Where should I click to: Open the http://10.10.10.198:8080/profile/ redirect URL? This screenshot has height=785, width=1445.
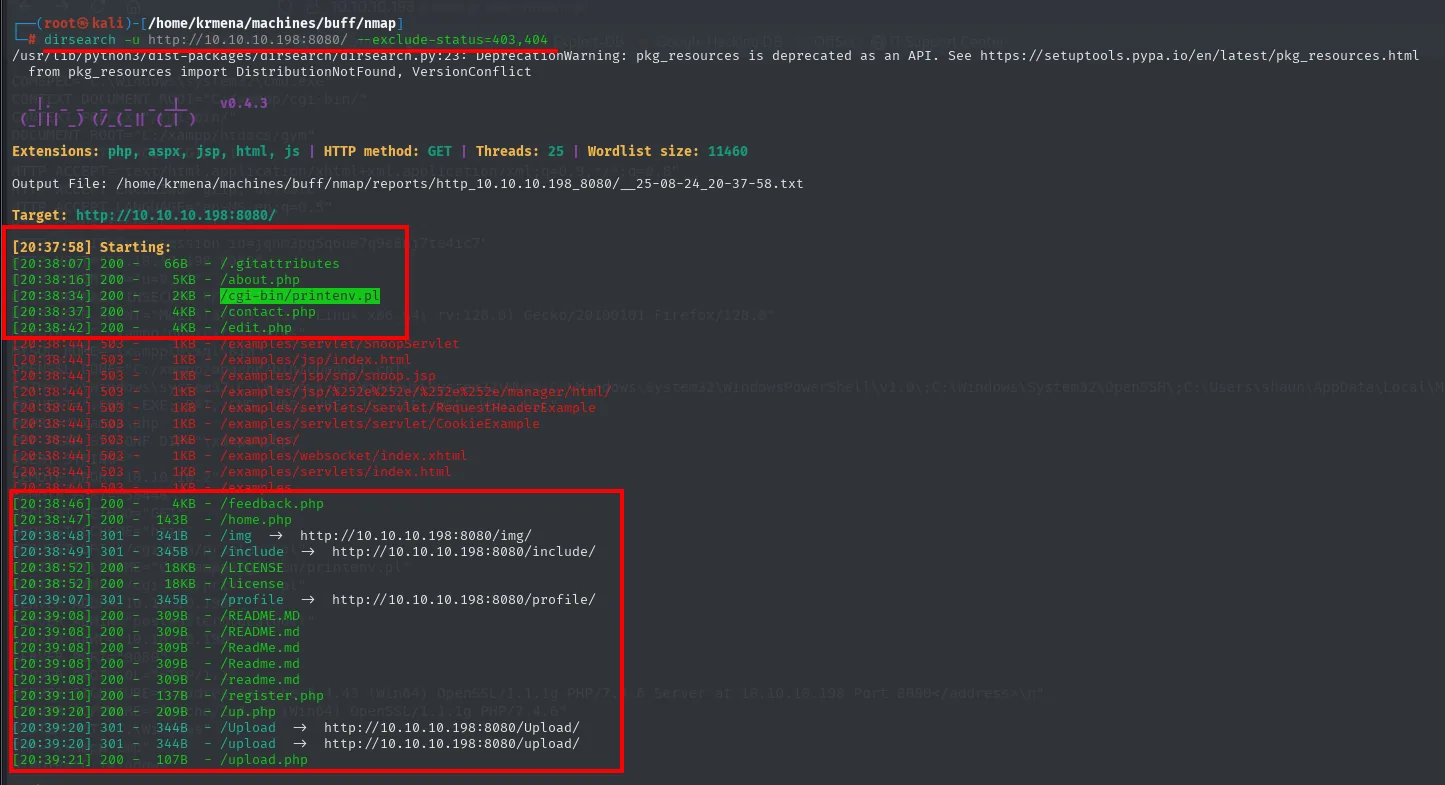tap(463, 600)
